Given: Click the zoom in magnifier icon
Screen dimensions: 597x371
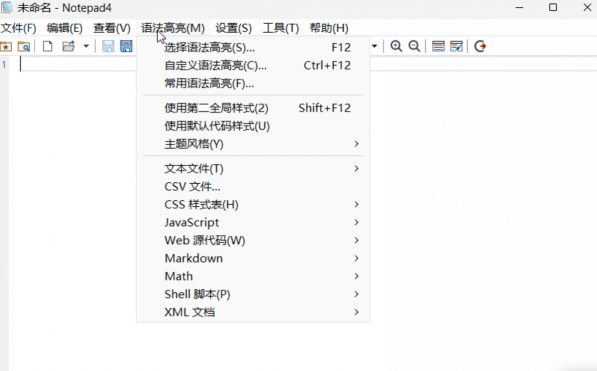Looking at the screenshot, I should tap(396, 46).
